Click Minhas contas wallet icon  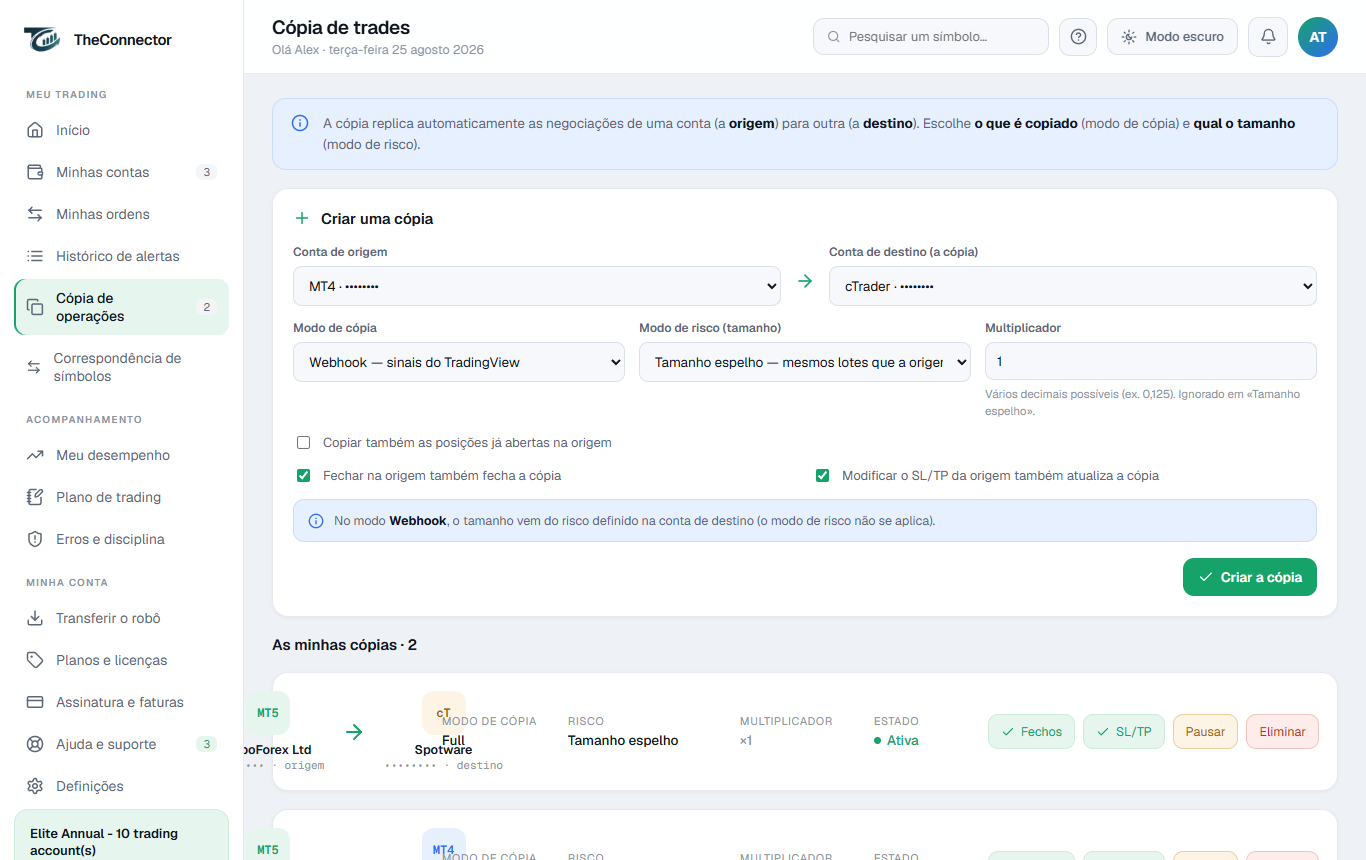[35, 172]
